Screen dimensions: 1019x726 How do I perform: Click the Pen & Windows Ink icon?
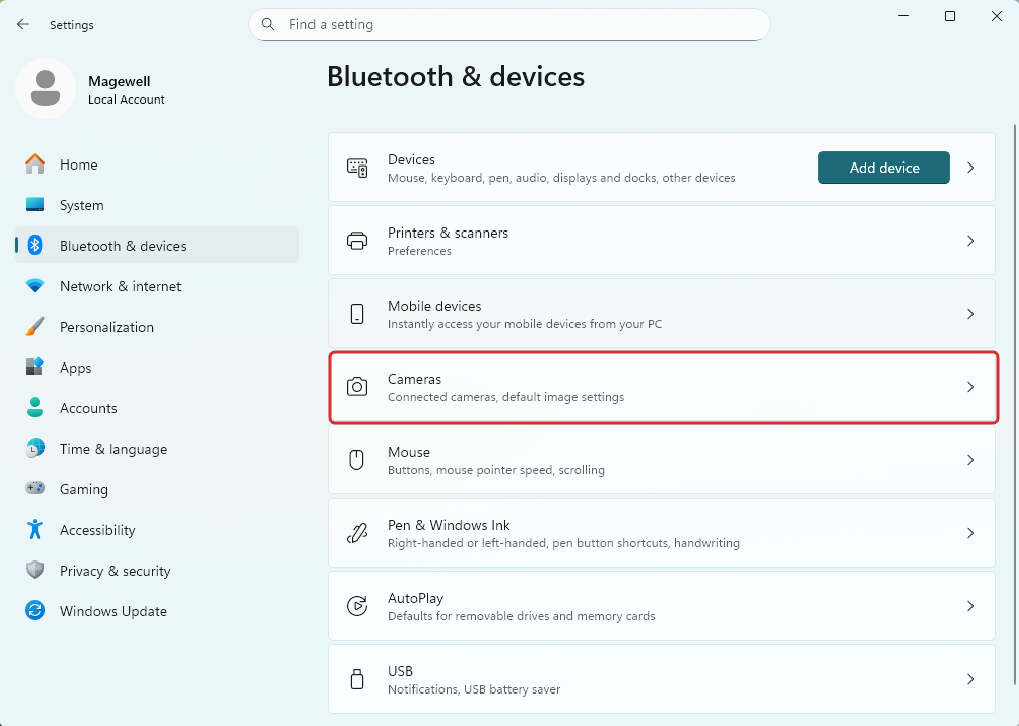(357, 533)
